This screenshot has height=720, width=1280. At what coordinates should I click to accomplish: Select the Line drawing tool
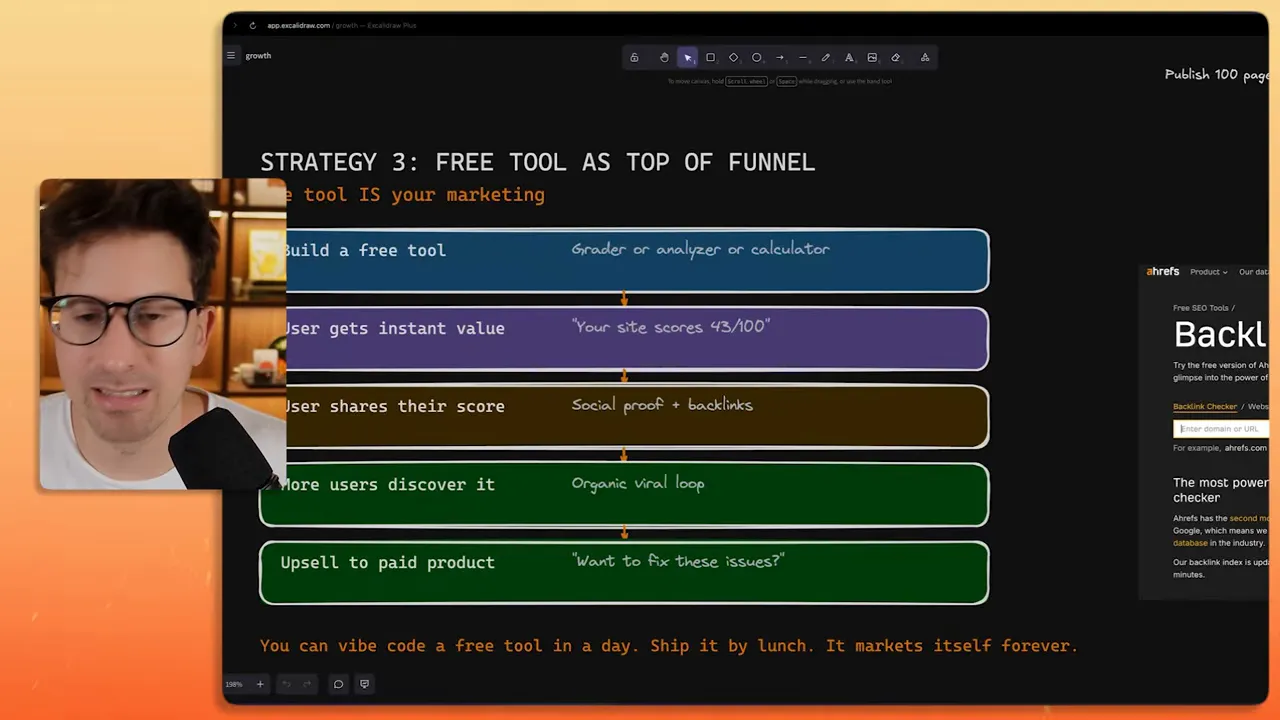click(803, 58)
